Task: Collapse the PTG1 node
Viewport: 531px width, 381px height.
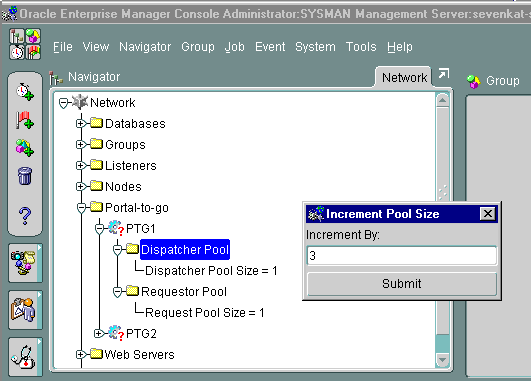Action: click(99, 229)
